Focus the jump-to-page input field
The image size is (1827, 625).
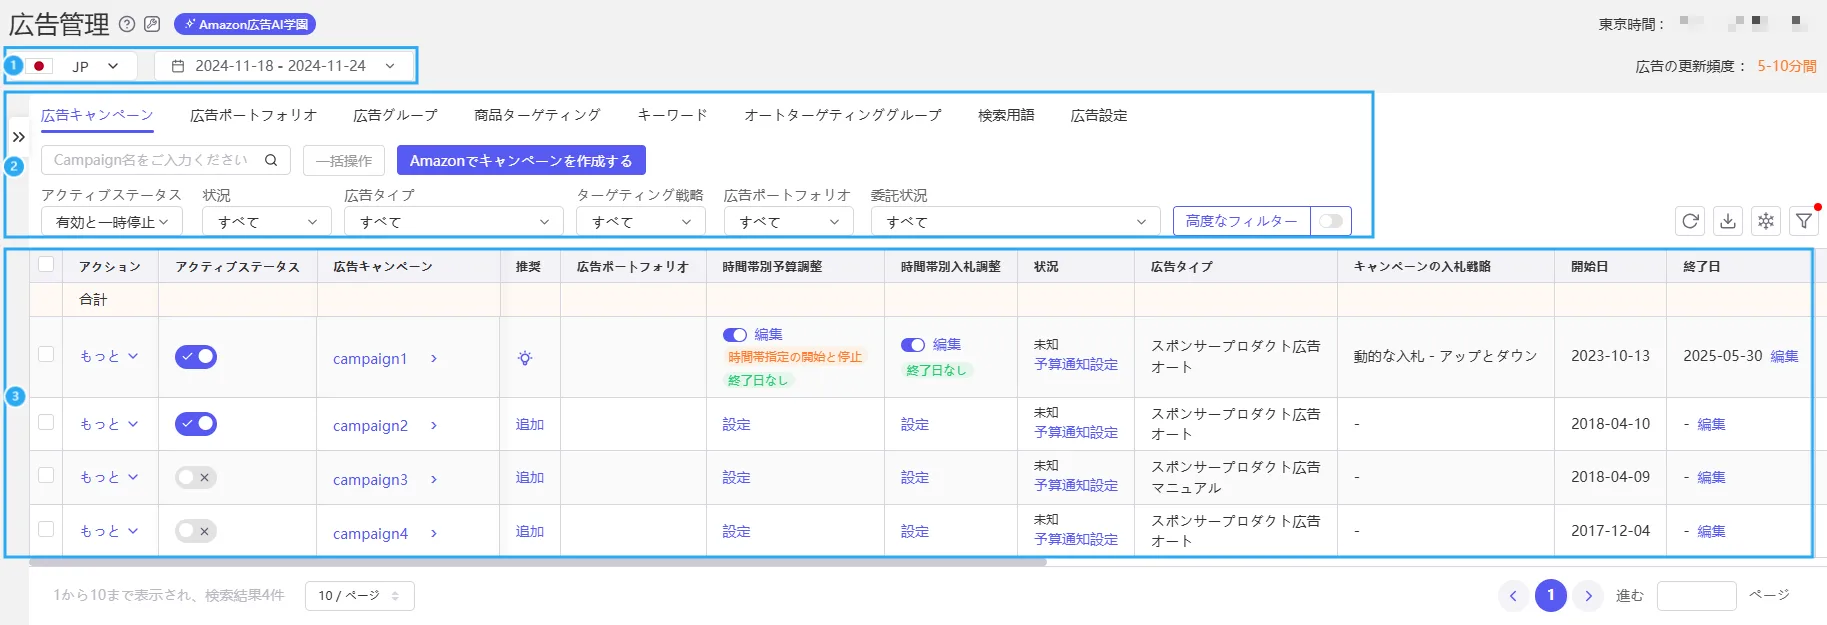1697,596
